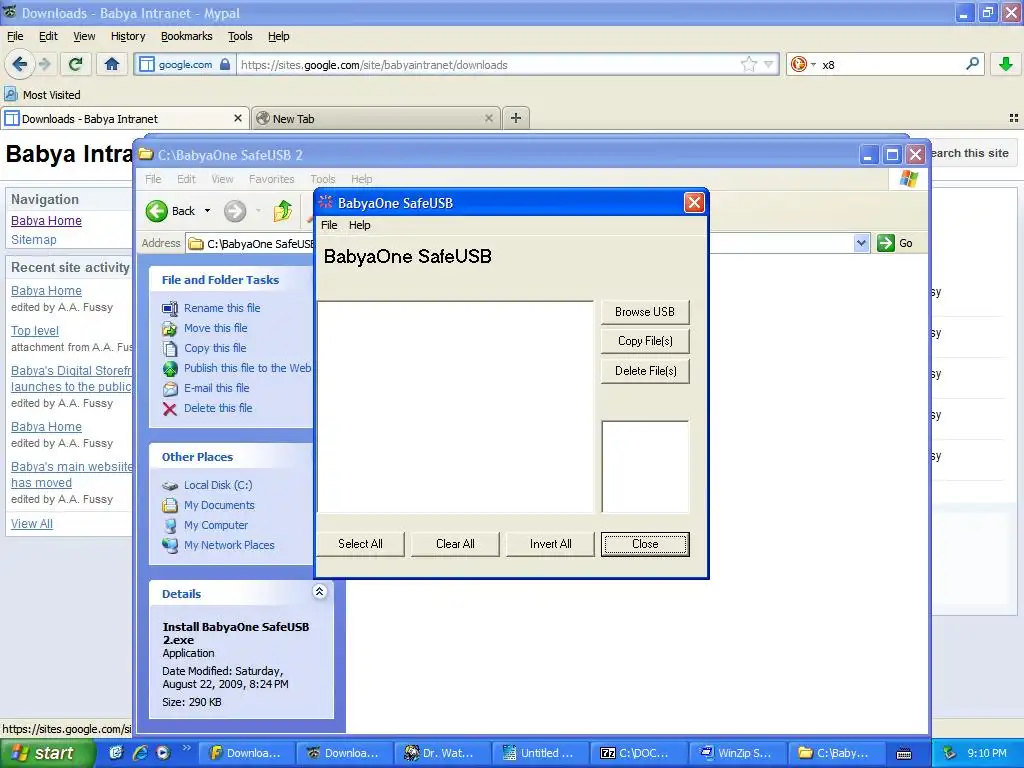Open the Explorer Address bar dropdown
Screen dimensions: 1024x768
[x=861, y=244]
